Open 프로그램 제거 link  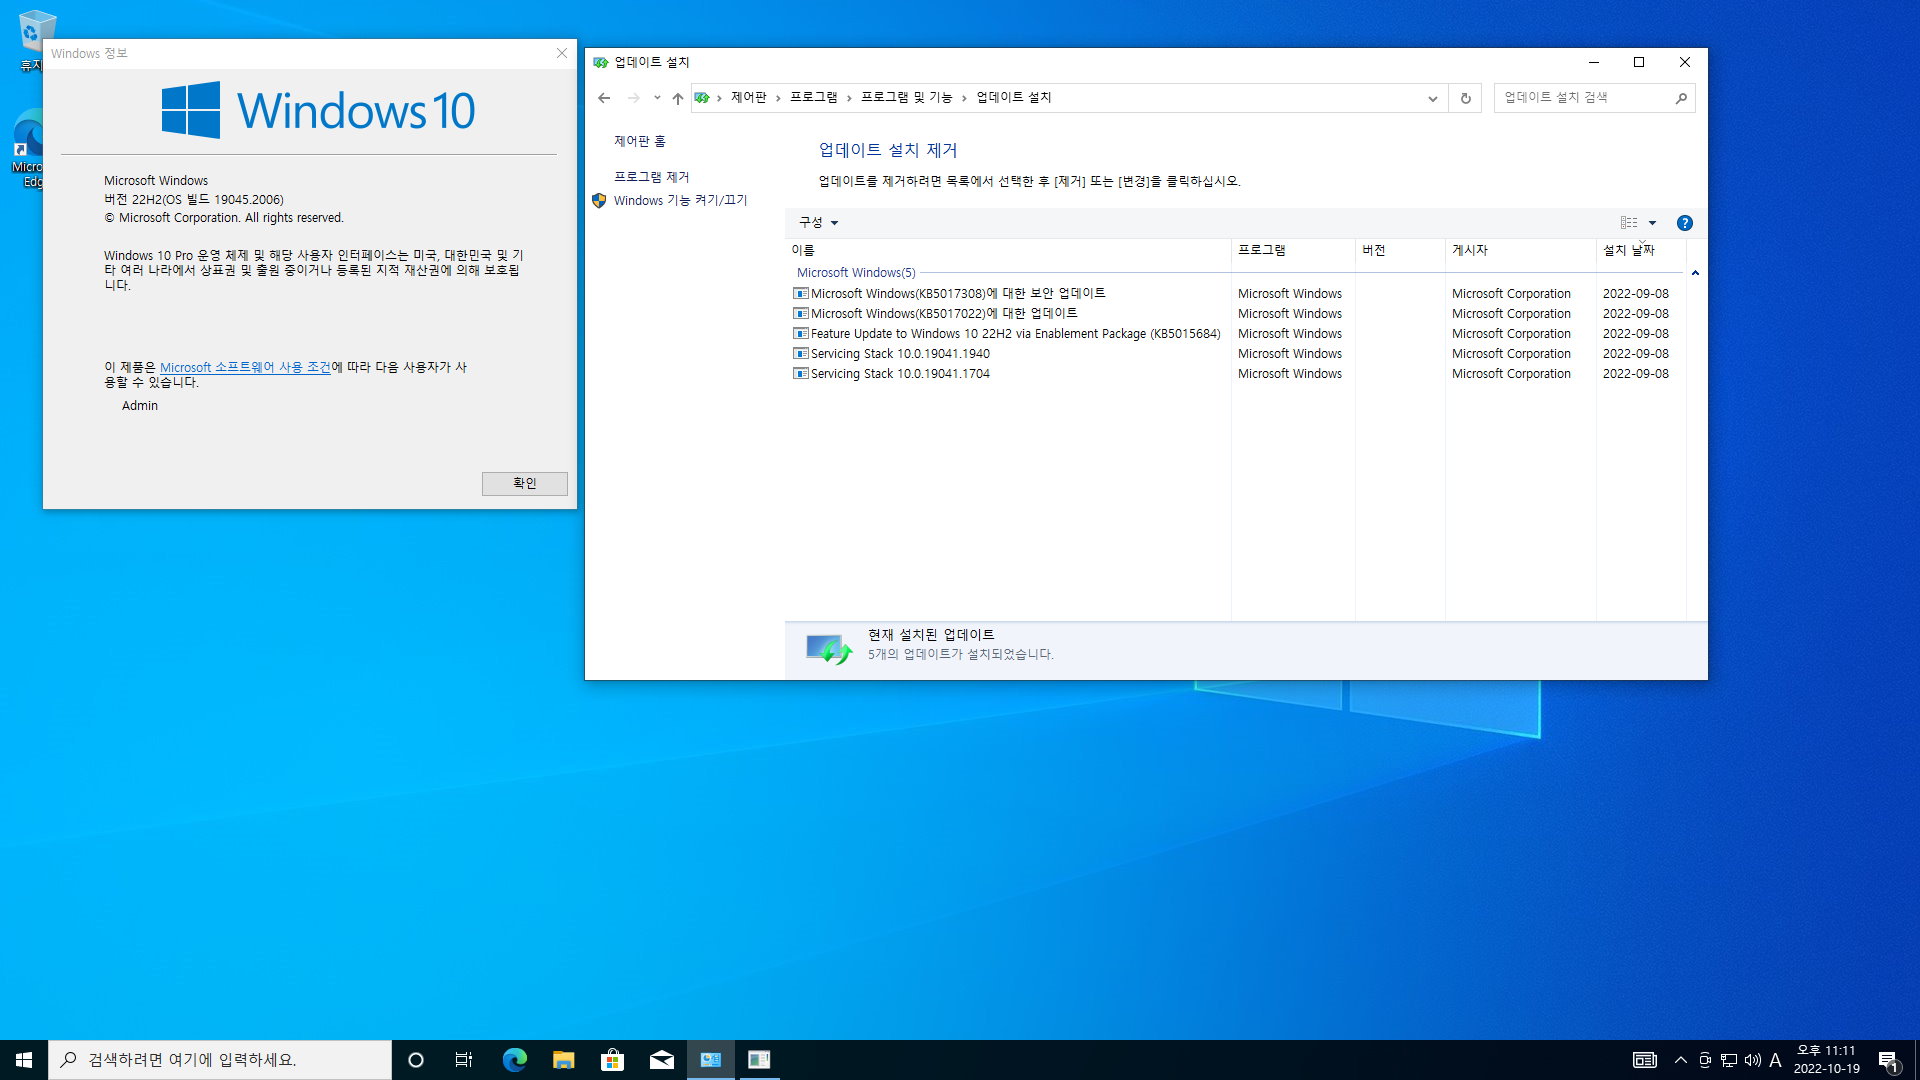652,177
